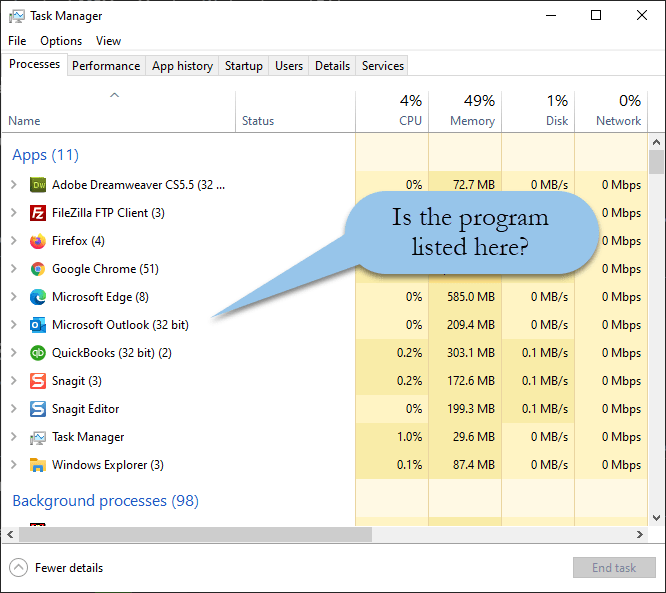This screenshot has width=666, height=593.
Task: Expand the Firefox (4) process group
Action: [x=14, y=241]
